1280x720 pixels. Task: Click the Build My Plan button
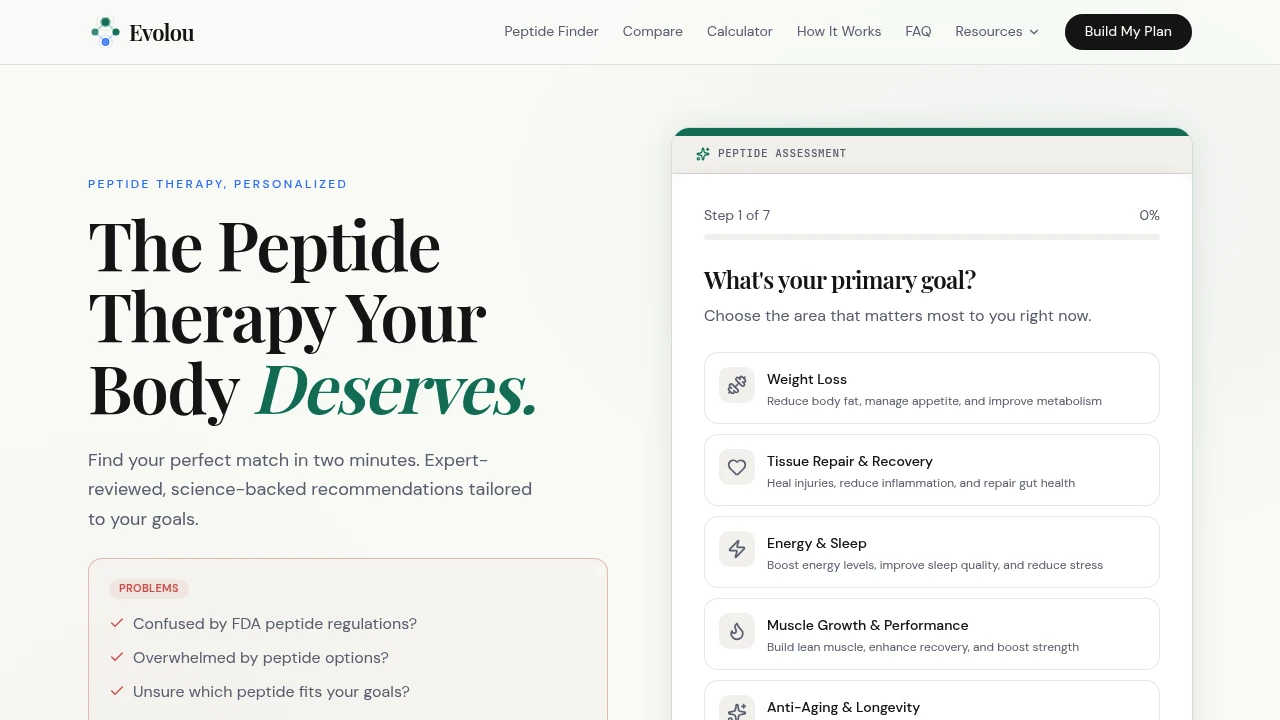(1128, 31)
